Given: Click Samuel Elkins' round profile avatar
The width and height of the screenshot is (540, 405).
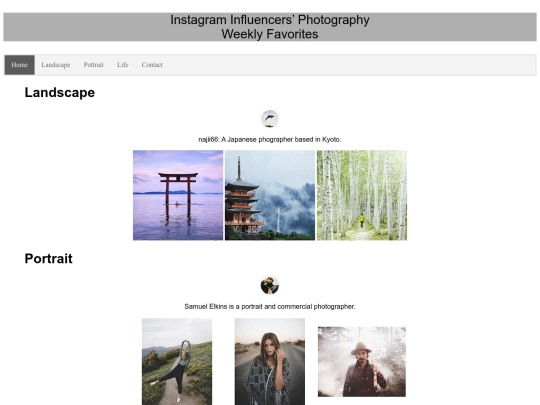Looking at the screenshot, I should [270, 285].
